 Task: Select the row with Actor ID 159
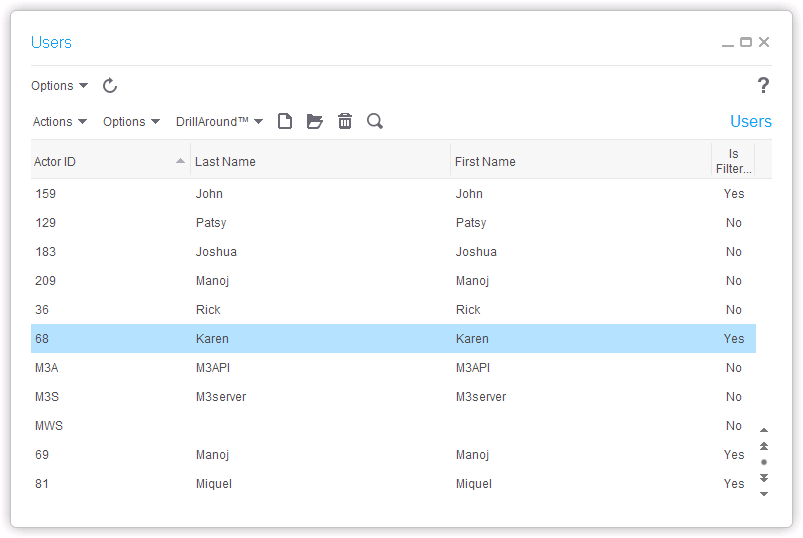click(x=390, y=194)
